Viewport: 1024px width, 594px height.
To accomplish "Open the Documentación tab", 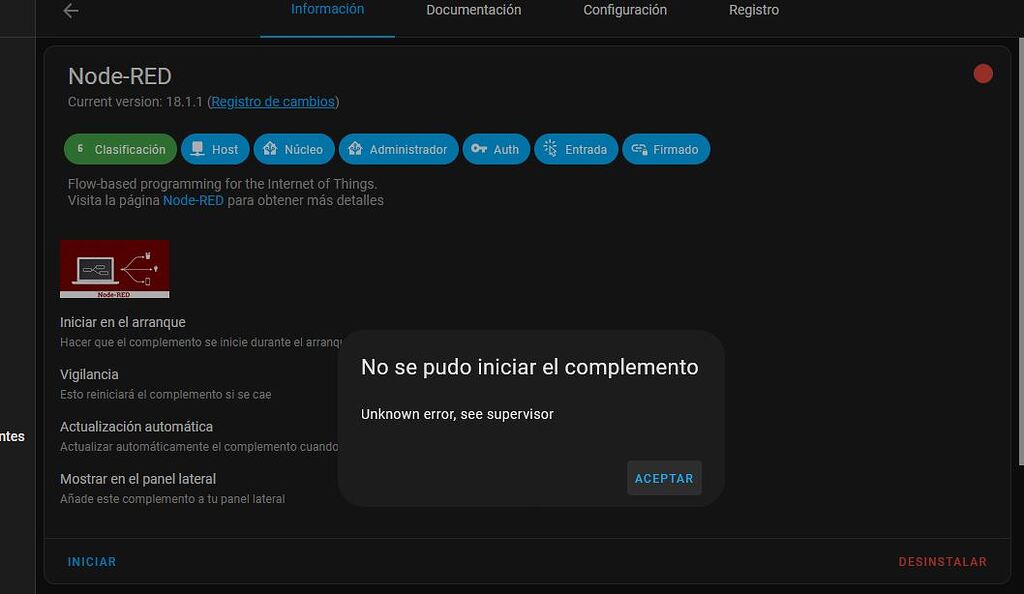I will (x=474, y=9).
